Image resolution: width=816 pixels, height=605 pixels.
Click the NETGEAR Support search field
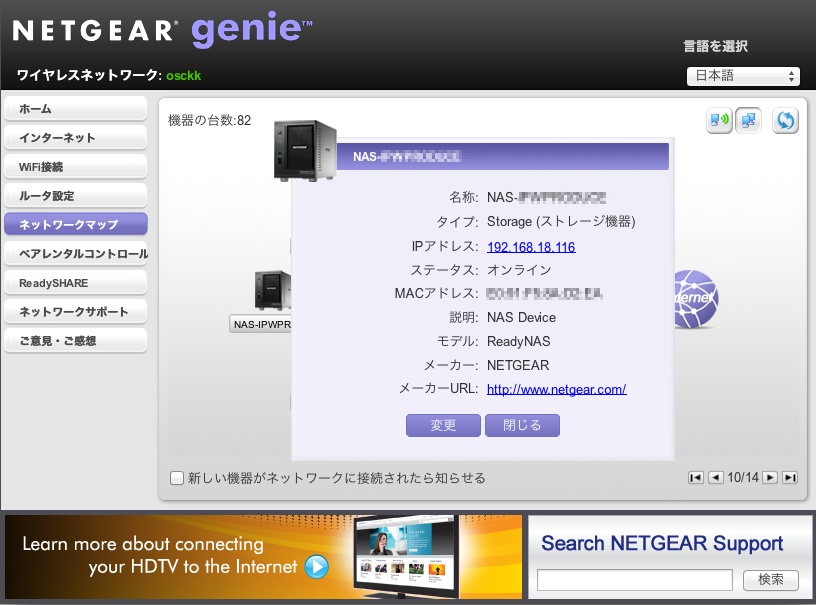635,580
